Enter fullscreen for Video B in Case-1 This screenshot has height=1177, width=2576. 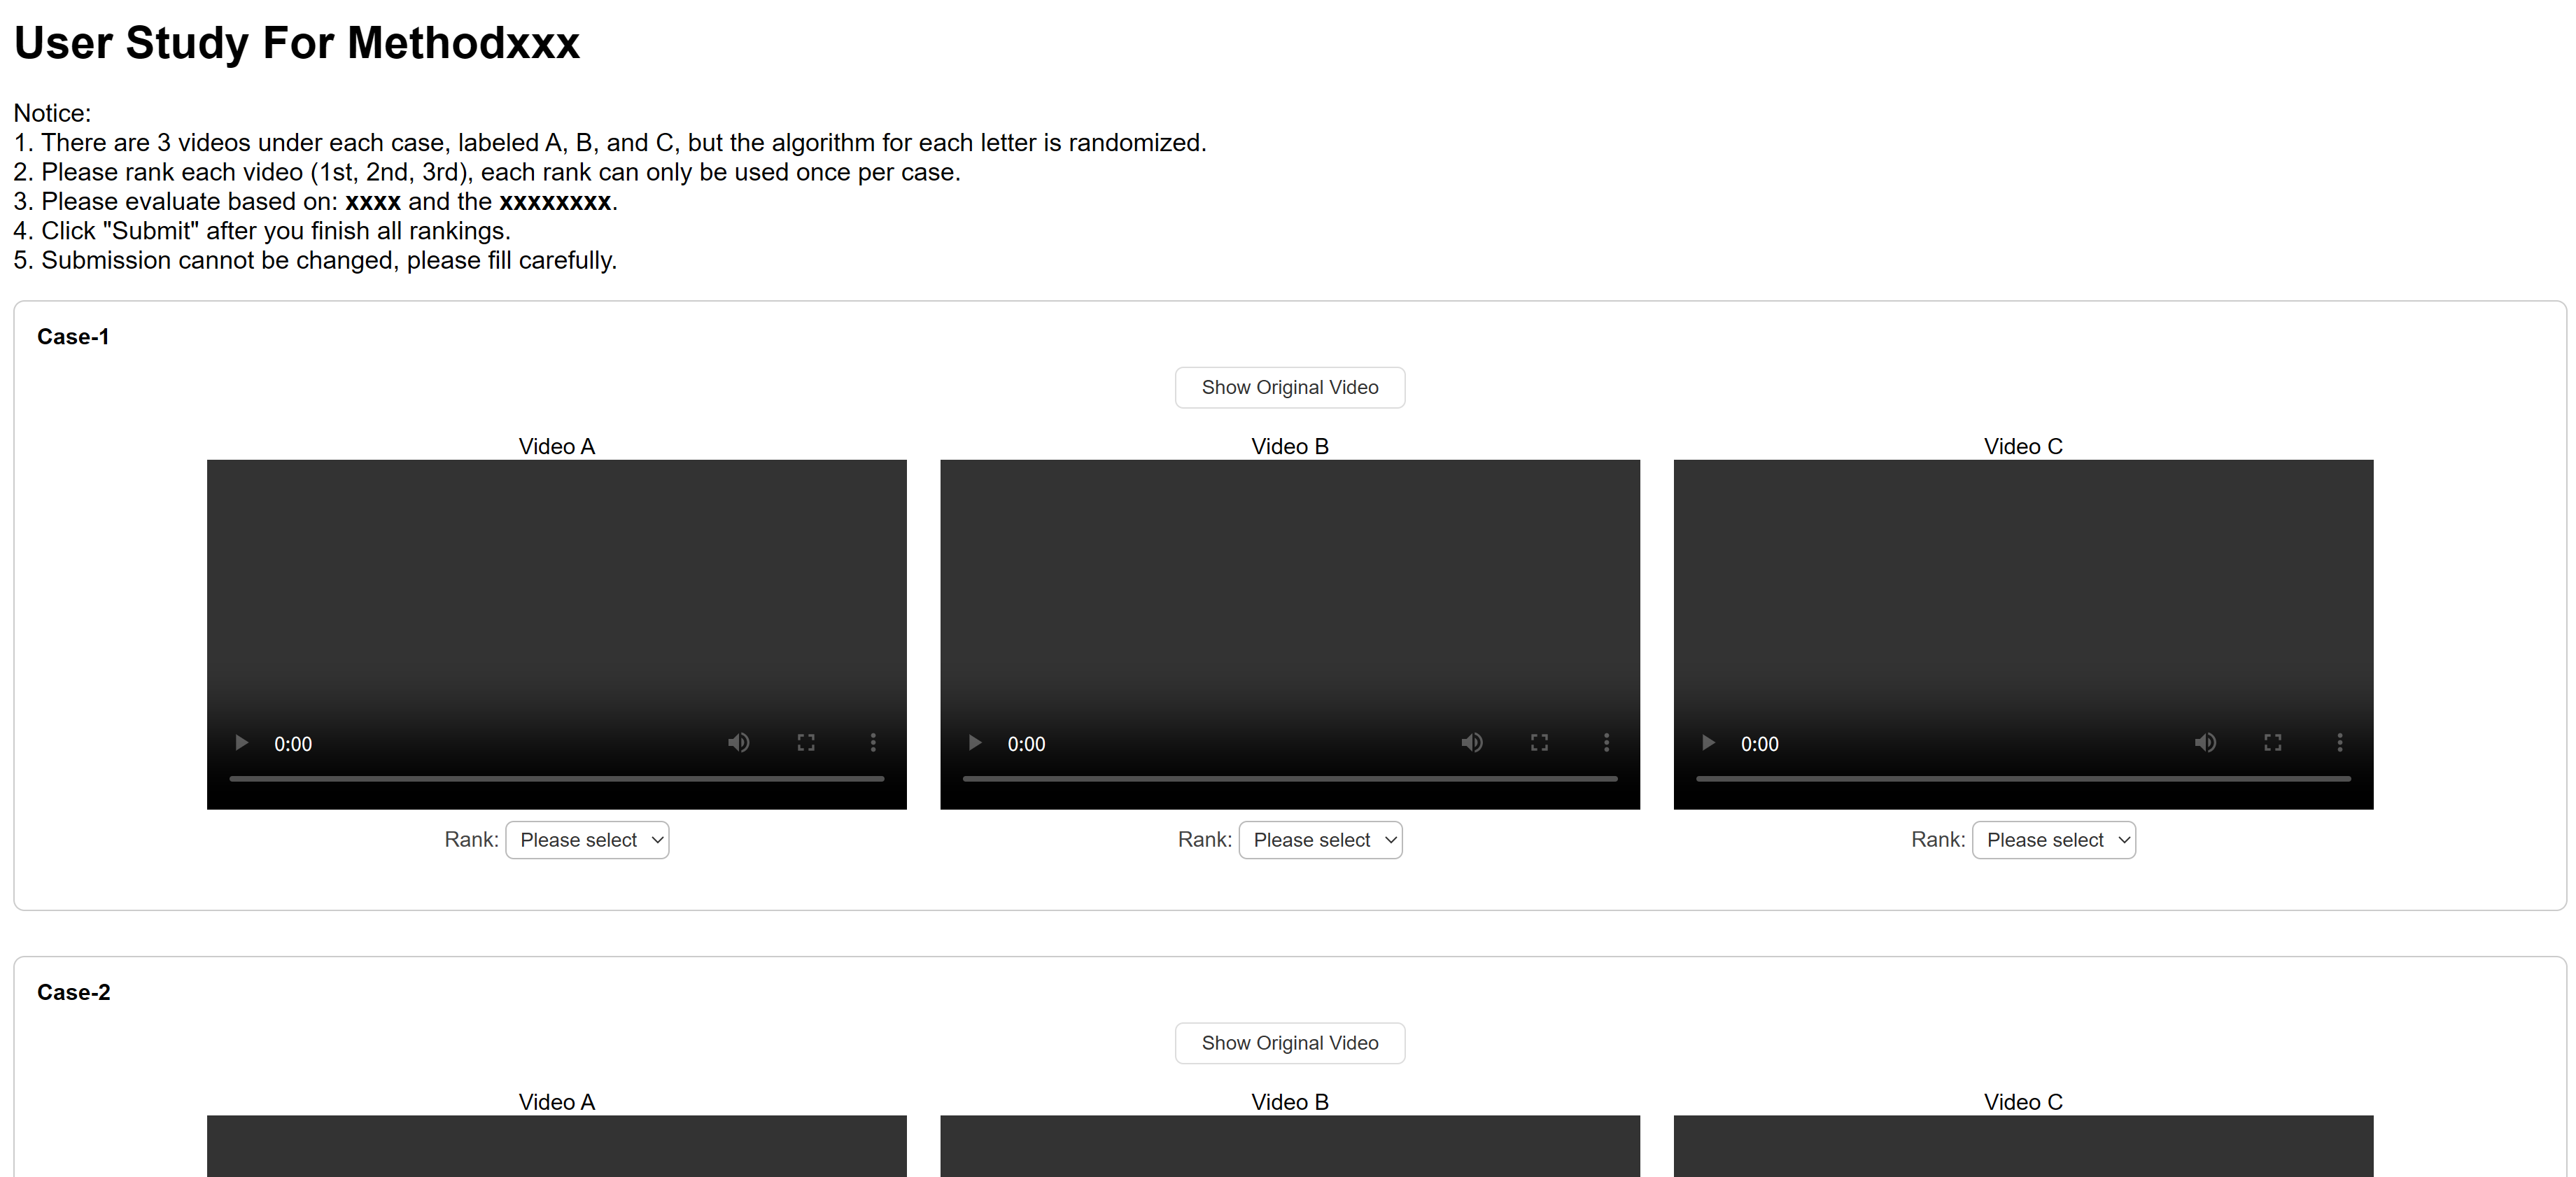pyautogui.click(x=1539, y=743)
